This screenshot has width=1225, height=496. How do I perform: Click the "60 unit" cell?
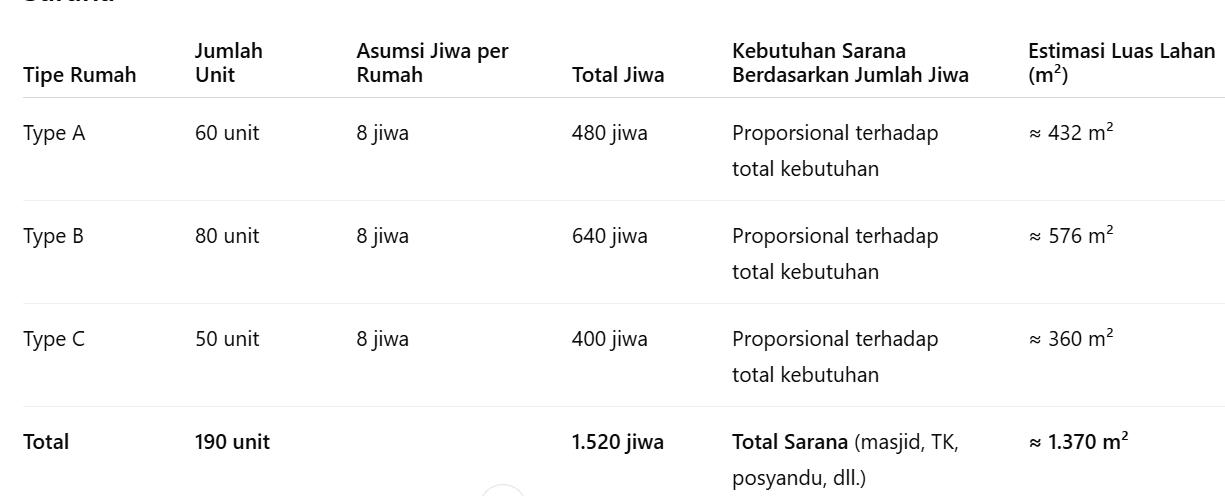coord(227,133)
